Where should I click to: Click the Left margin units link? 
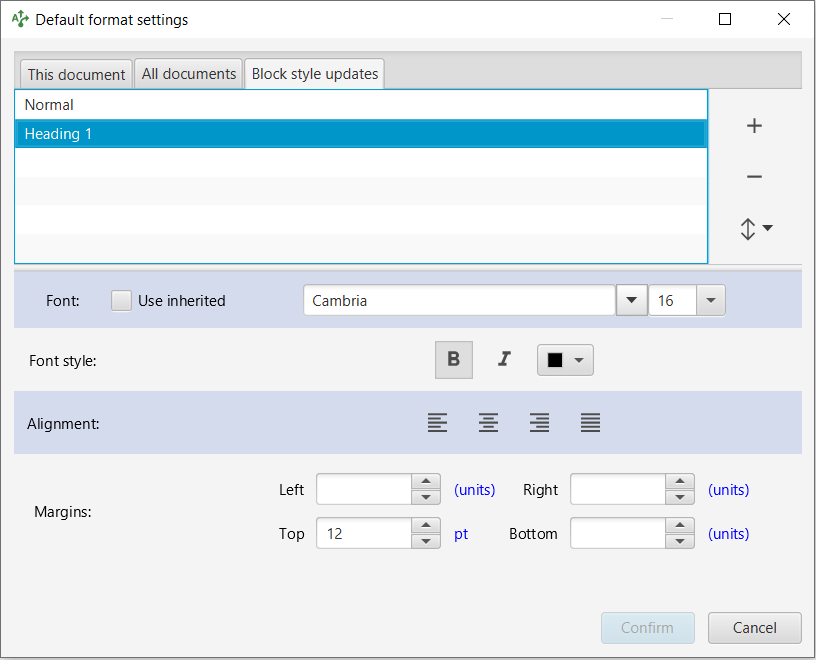click(475, 490)
